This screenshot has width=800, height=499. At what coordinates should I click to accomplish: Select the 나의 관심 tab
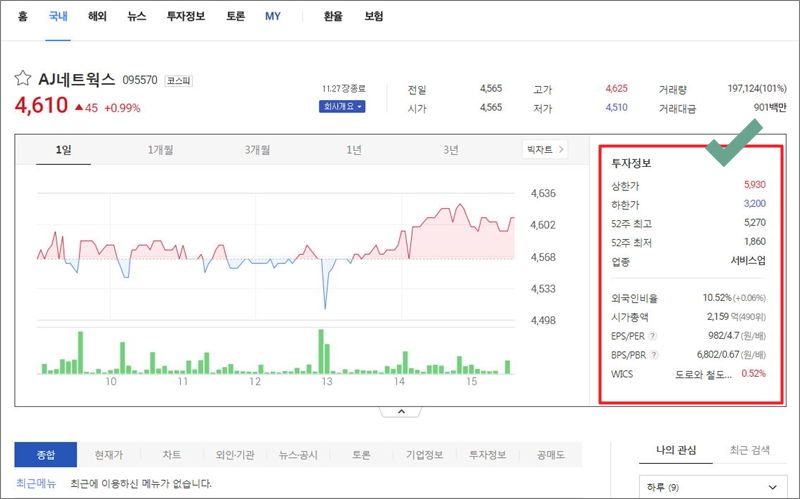pyautogui.click(x=676, y=450)
